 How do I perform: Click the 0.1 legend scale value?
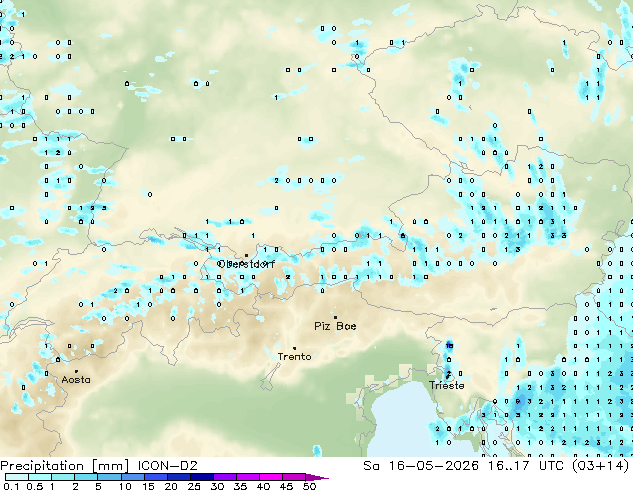pos(10,486)
